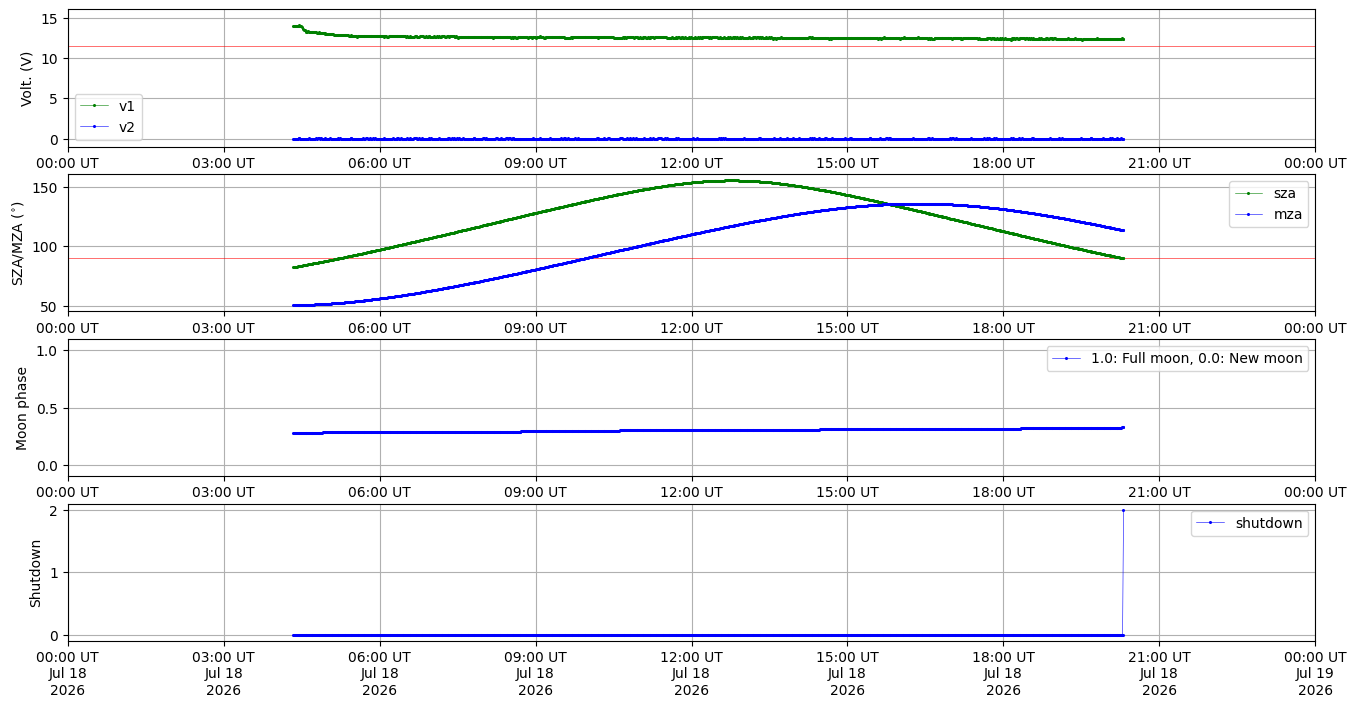
Task: Click the red threshold line in voltage plot
Action: point(691,46)
